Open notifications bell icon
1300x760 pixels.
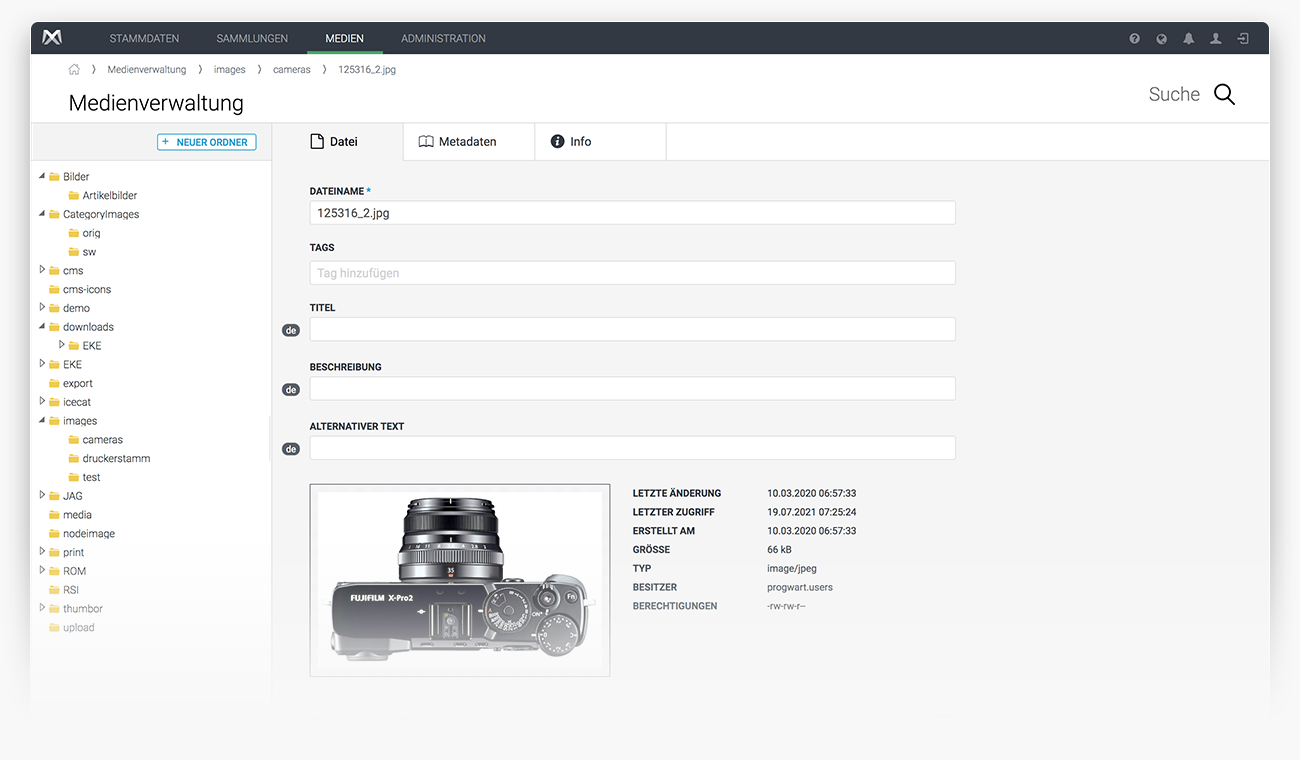1188,39
